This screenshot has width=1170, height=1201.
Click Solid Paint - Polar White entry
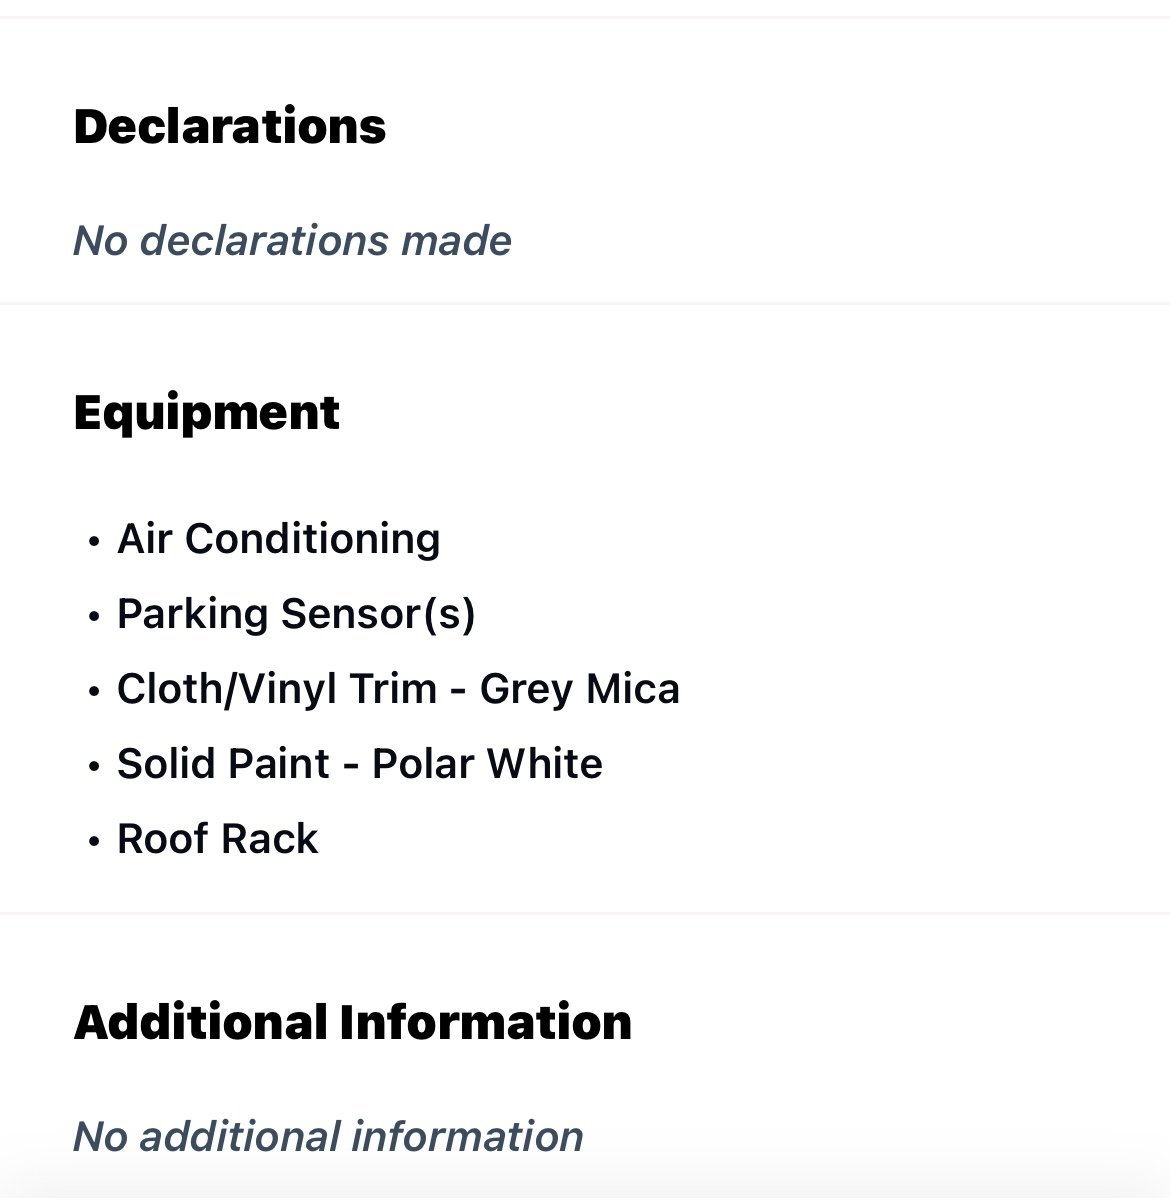point(360,764)
